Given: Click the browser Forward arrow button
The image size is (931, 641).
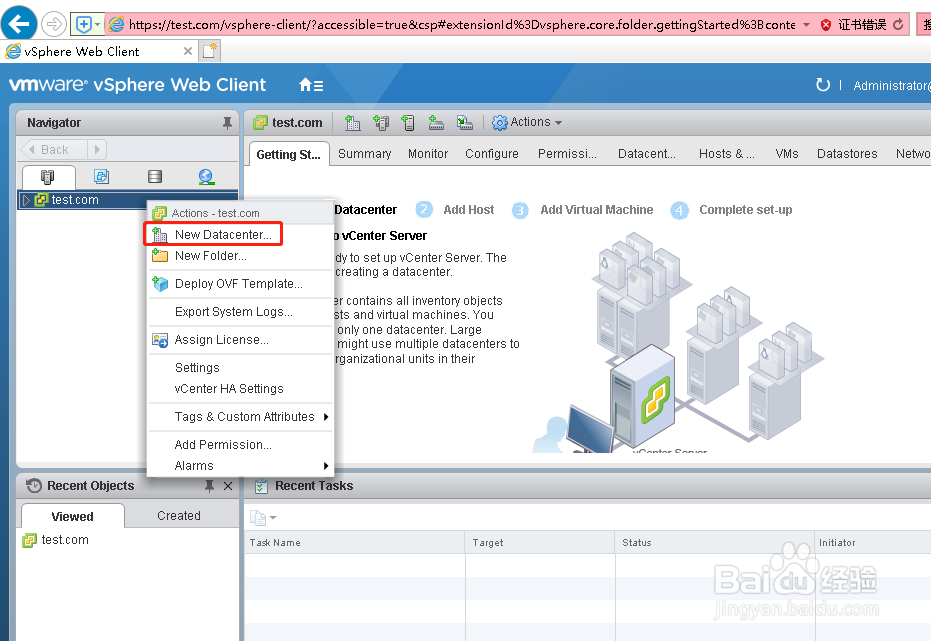Looking at the screenshot, I should point(54,24).
